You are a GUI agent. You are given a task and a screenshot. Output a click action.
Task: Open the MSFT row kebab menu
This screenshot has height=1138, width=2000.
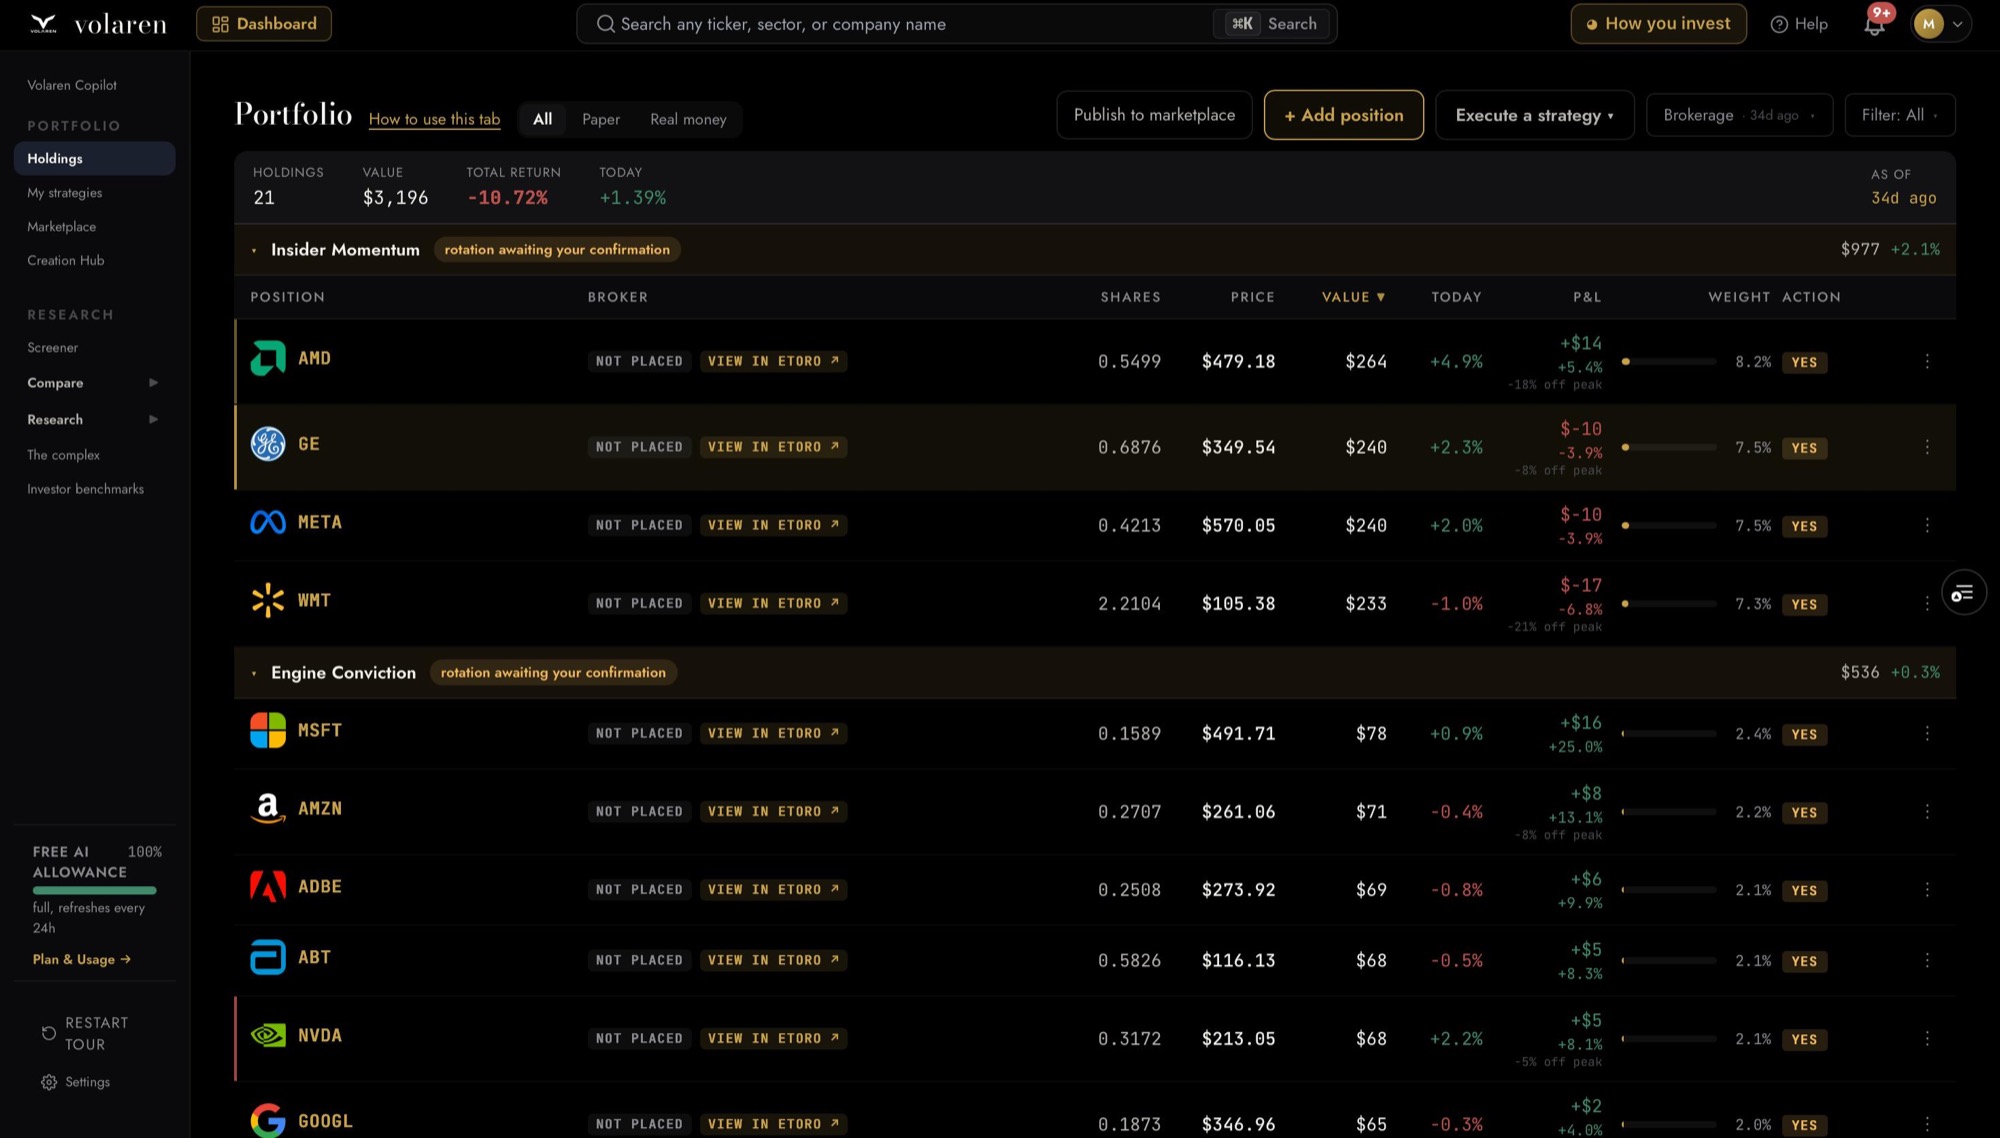[x=1927, y=733]
